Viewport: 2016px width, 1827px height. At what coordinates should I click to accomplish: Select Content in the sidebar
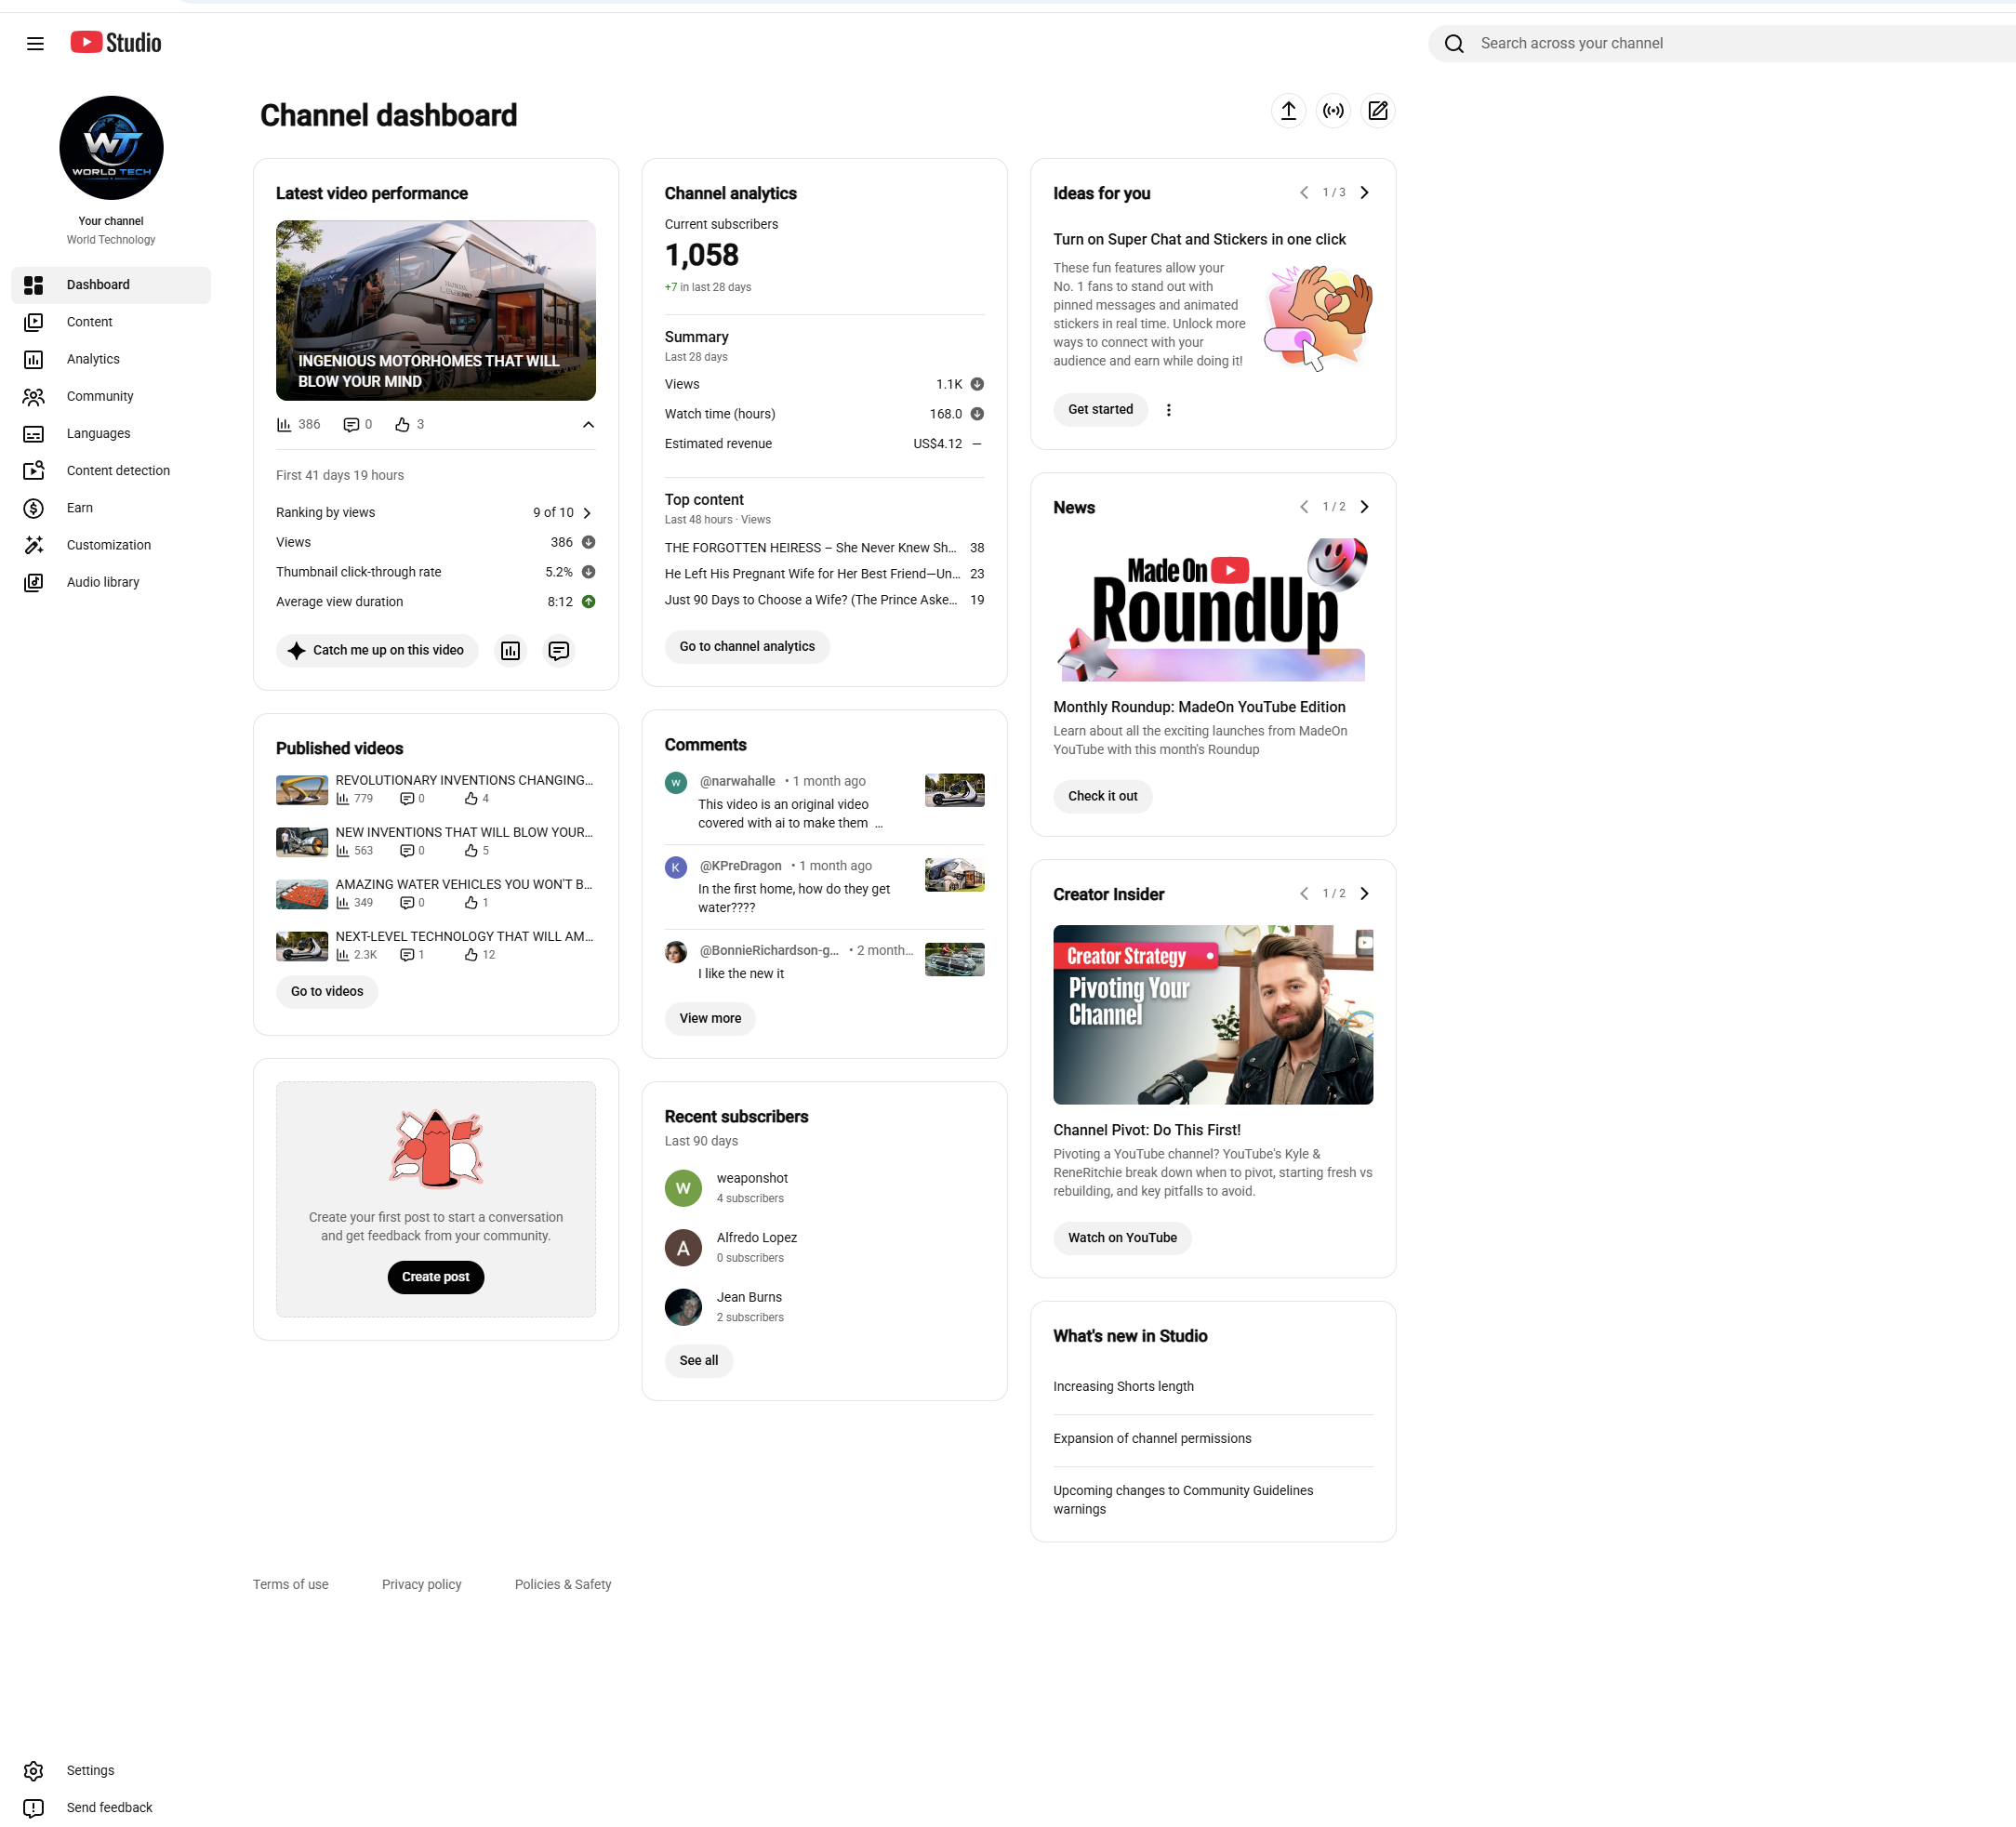pyautogui.click(x=111, y=322)
